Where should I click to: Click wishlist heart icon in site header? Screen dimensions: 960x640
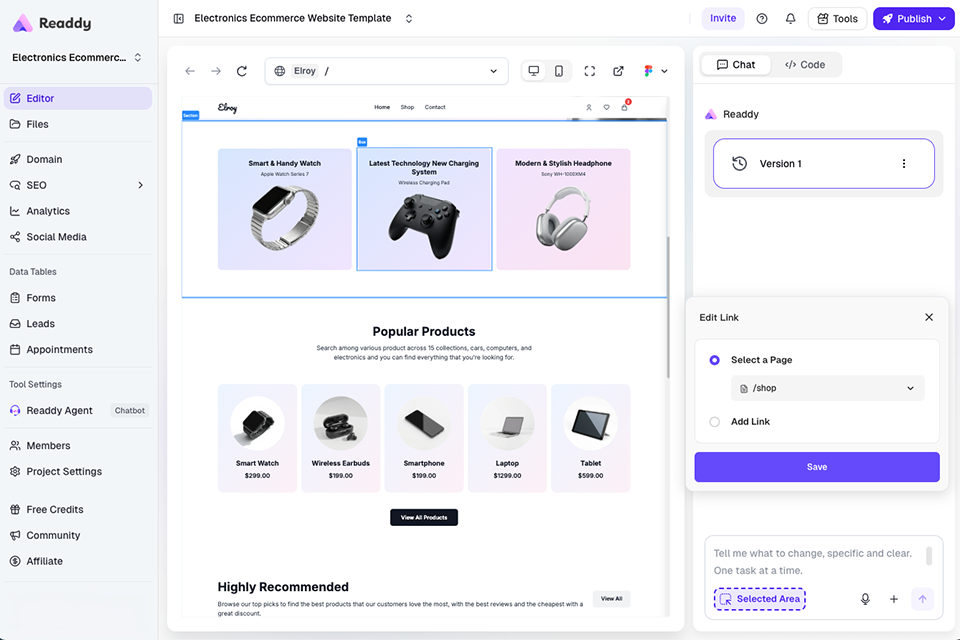click(x=607, y=107)
